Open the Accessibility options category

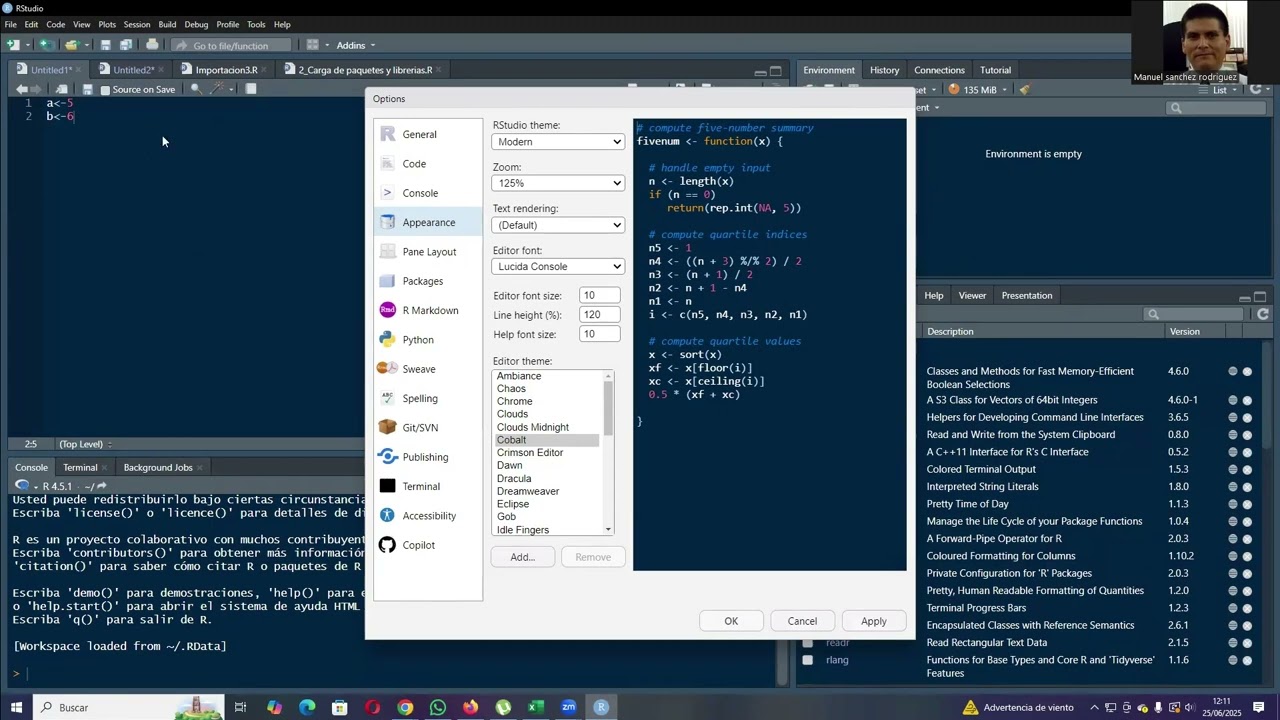coord(427,516)
